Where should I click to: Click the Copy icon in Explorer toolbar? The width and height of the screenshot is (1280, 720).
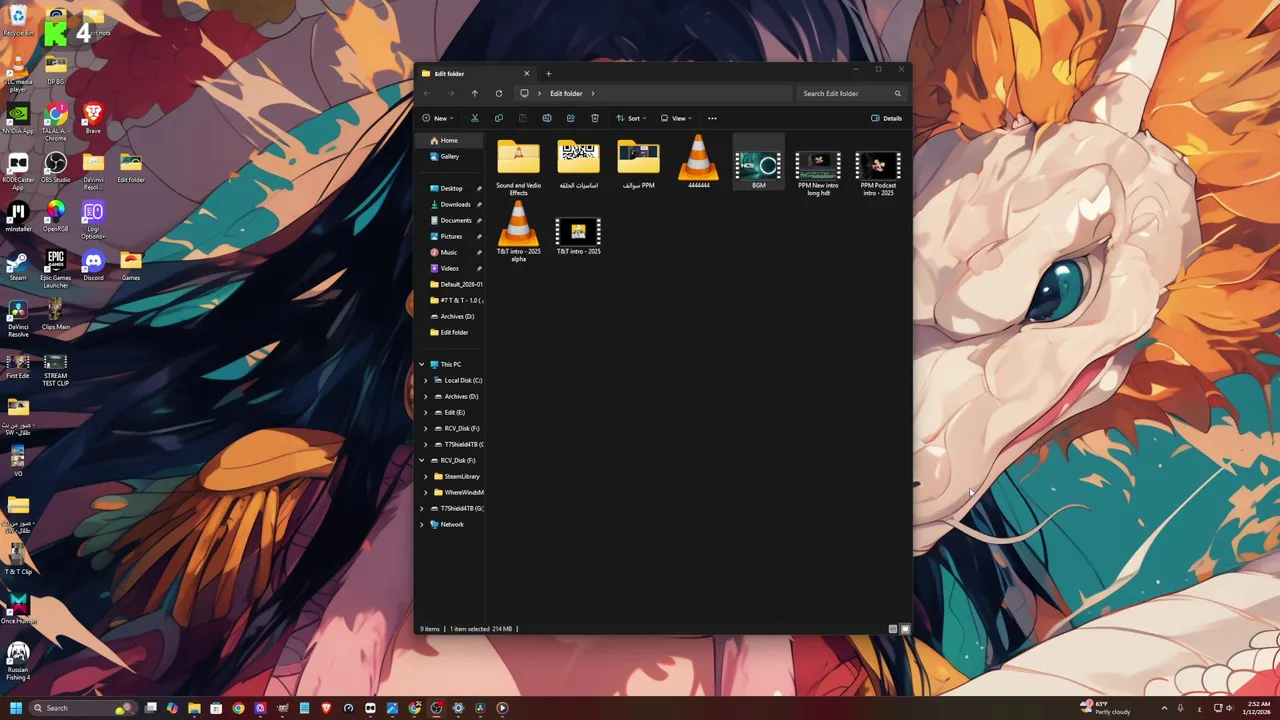(499, 118)
